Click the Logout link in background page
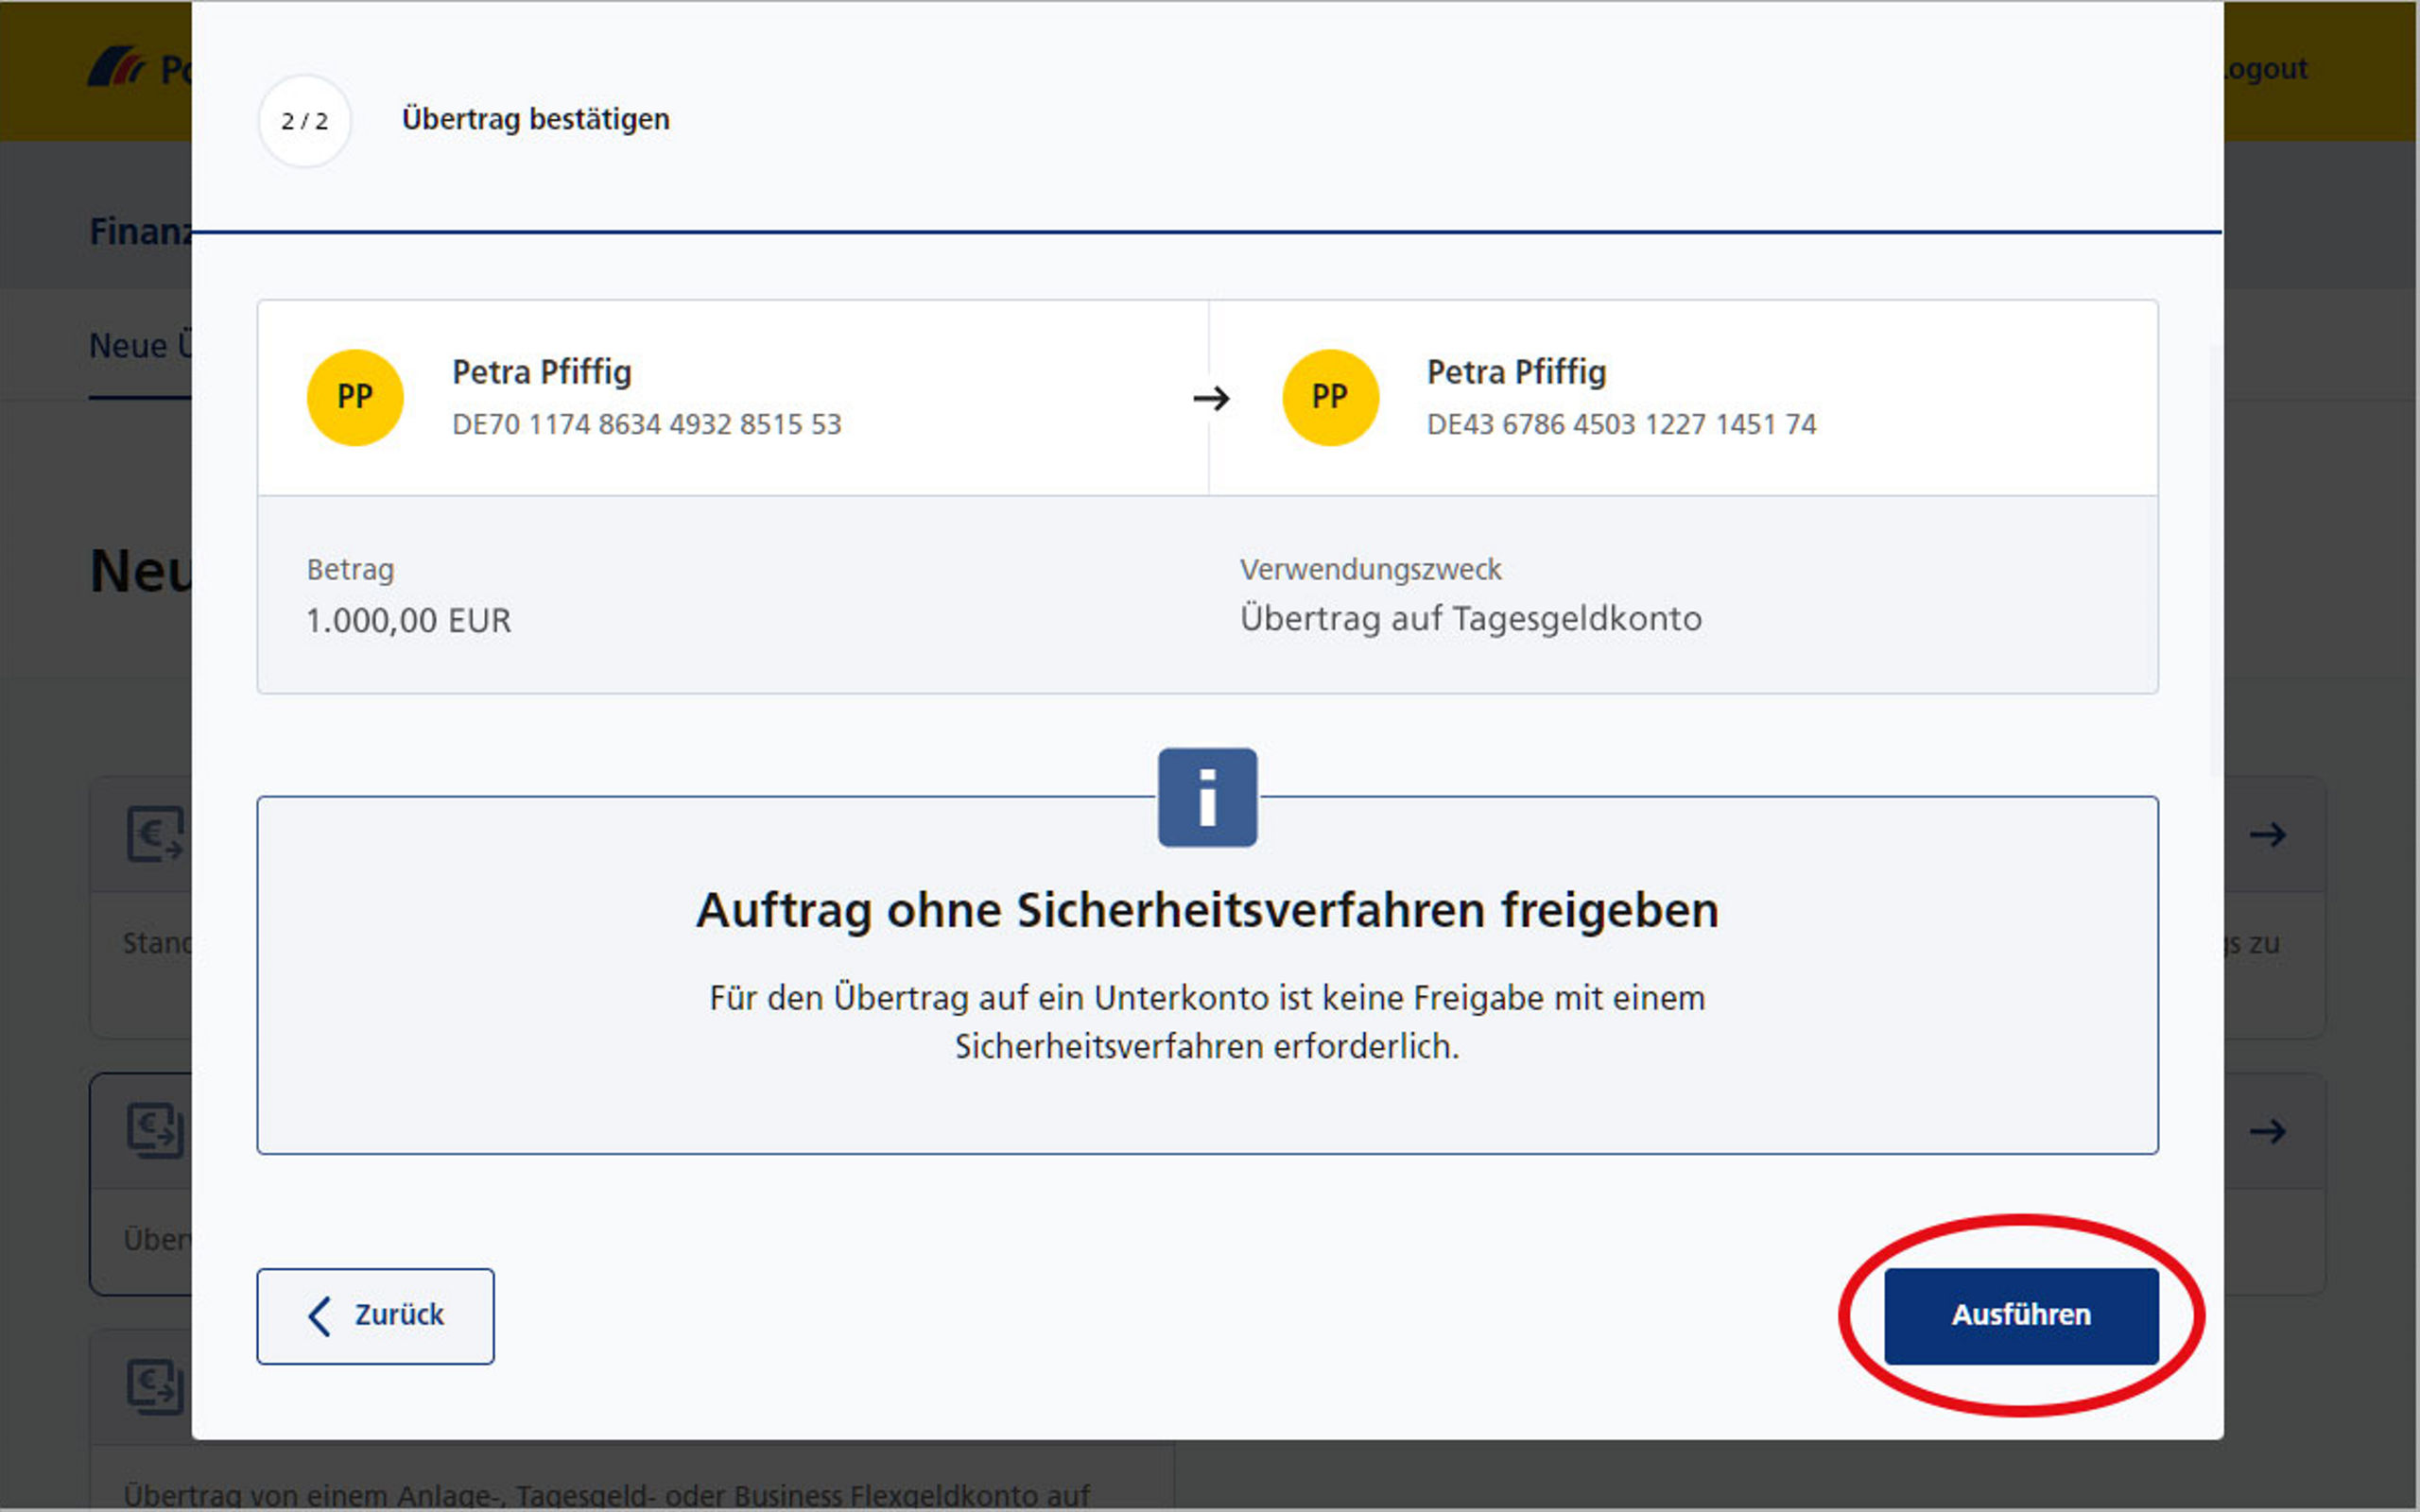Viewport: 2420px width, 1512px height. tap(2265, 69)
